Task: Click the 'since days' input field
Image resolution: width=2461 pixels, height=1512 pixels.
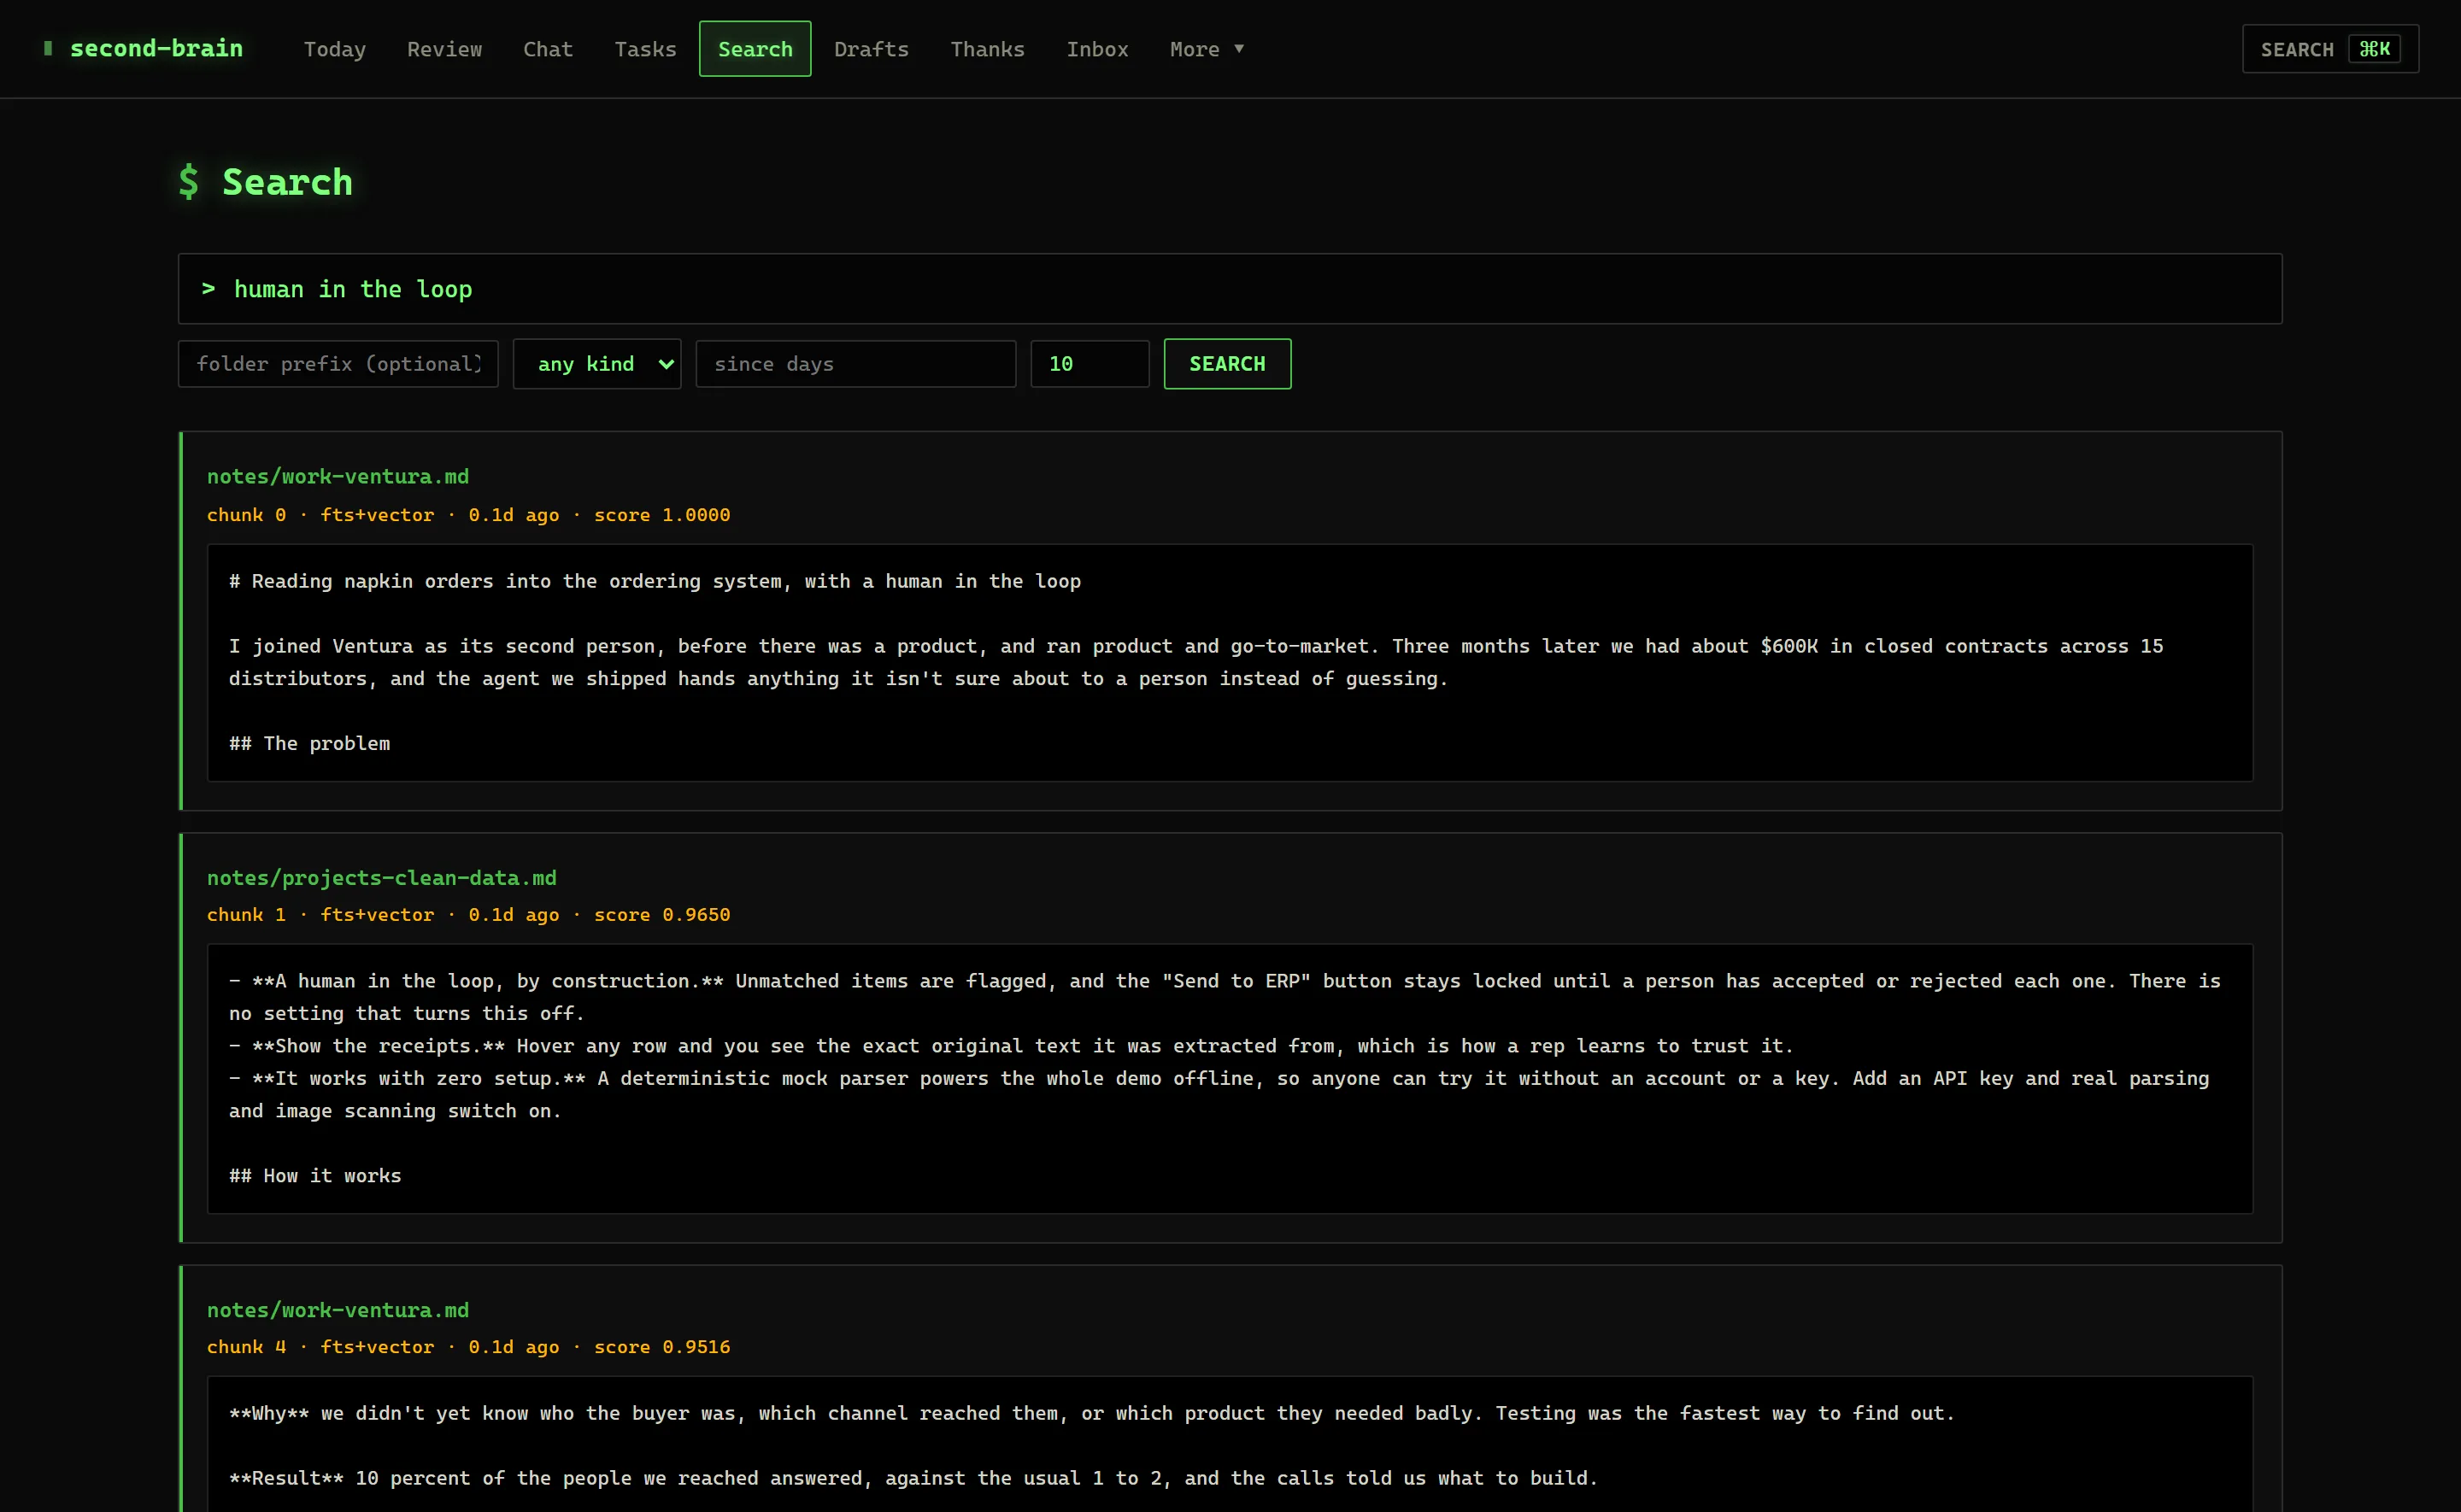Action: tap(856, 364)
